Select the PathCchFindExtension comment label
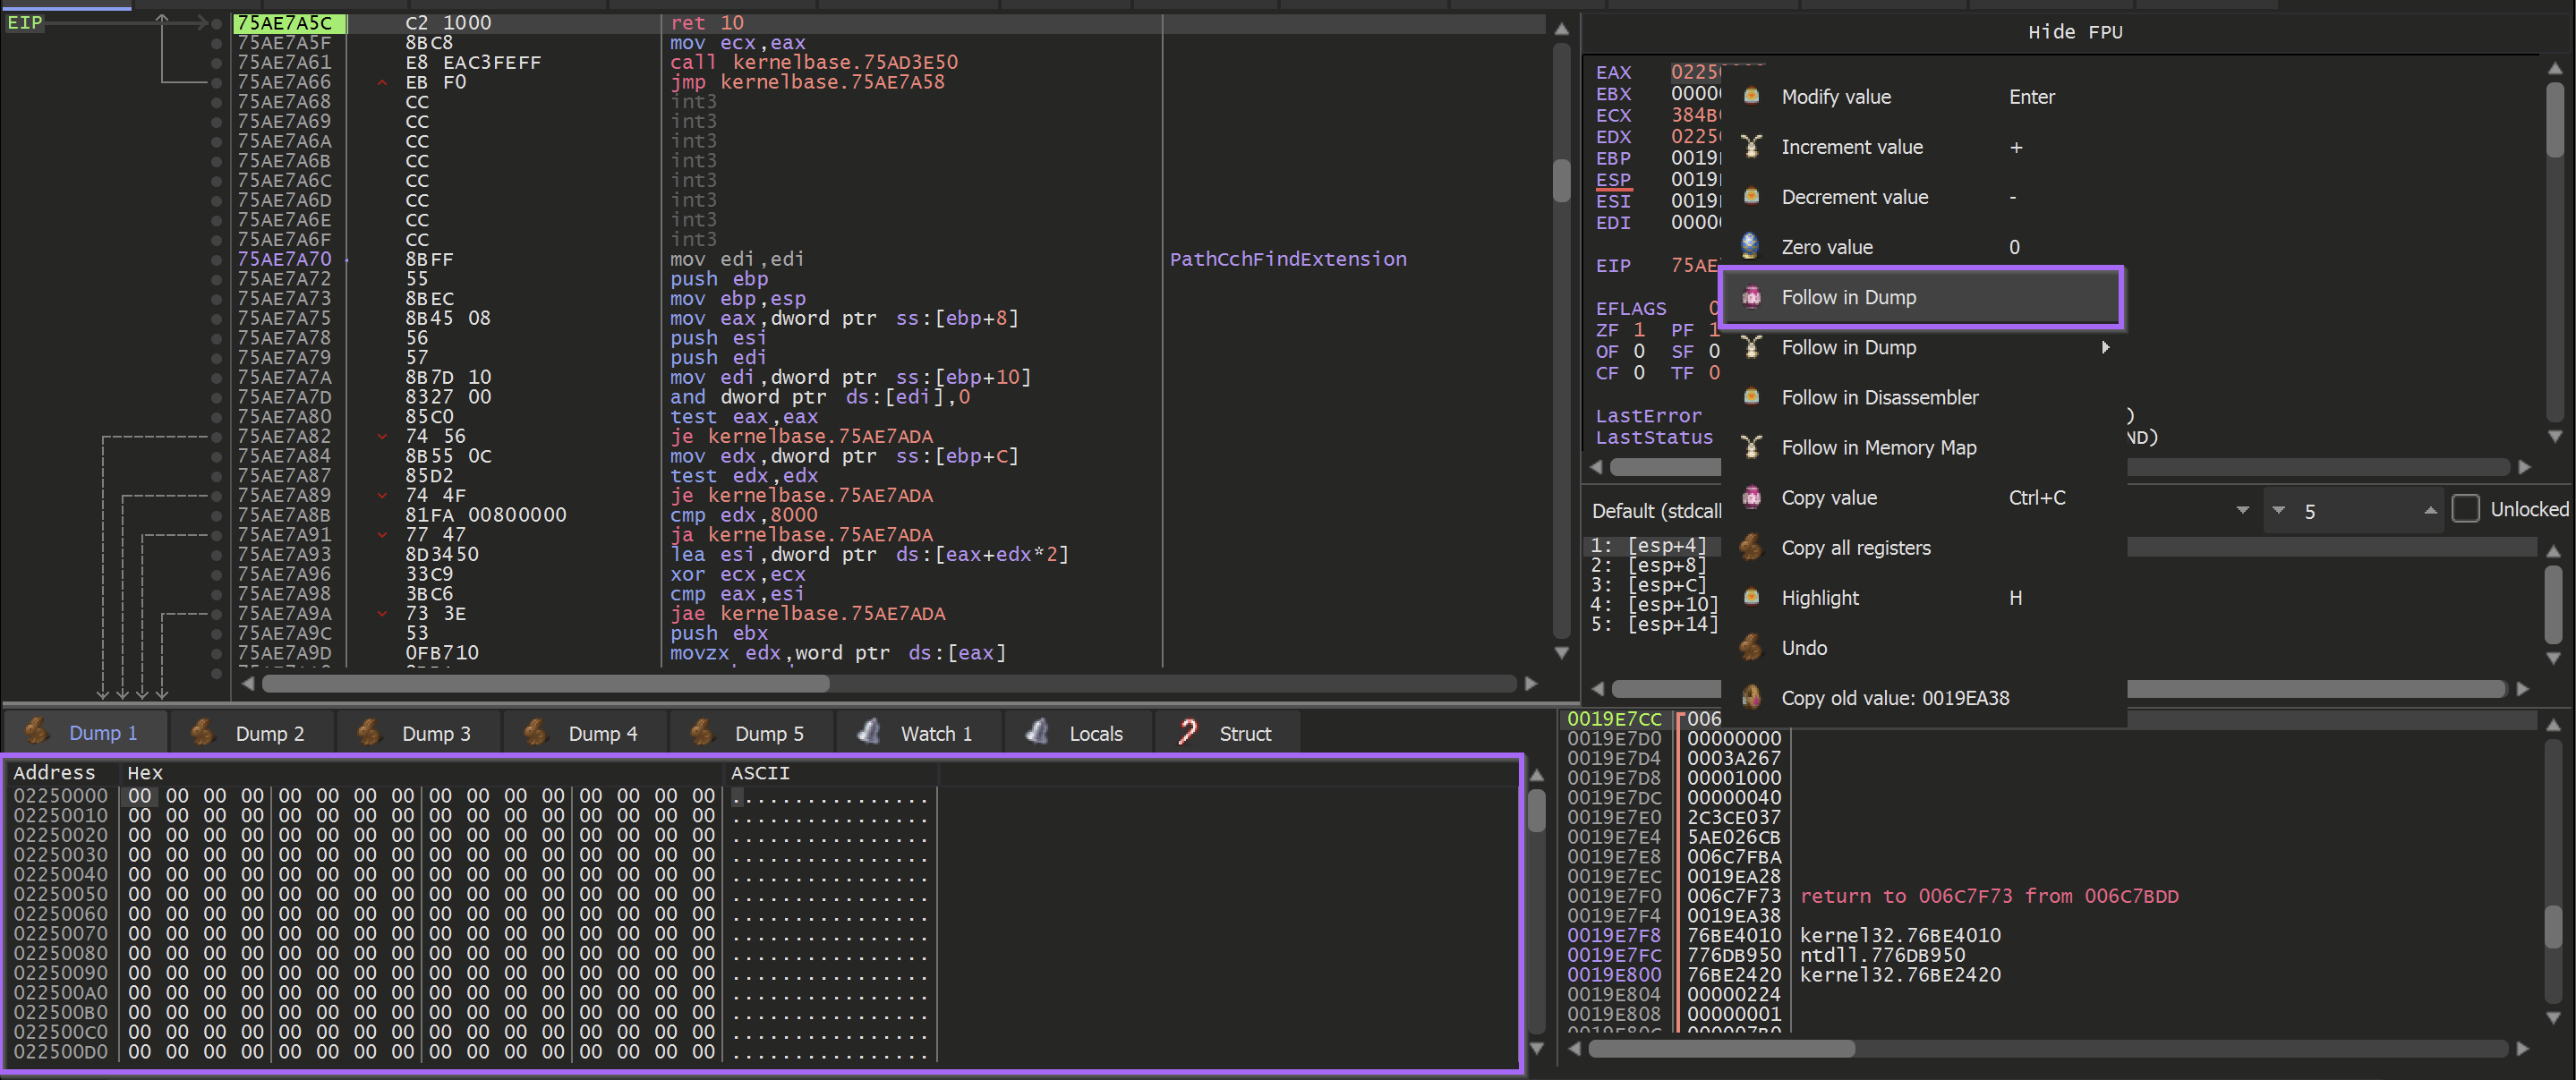Screen dimensions: 2576x1080 tap(1287, 259)
